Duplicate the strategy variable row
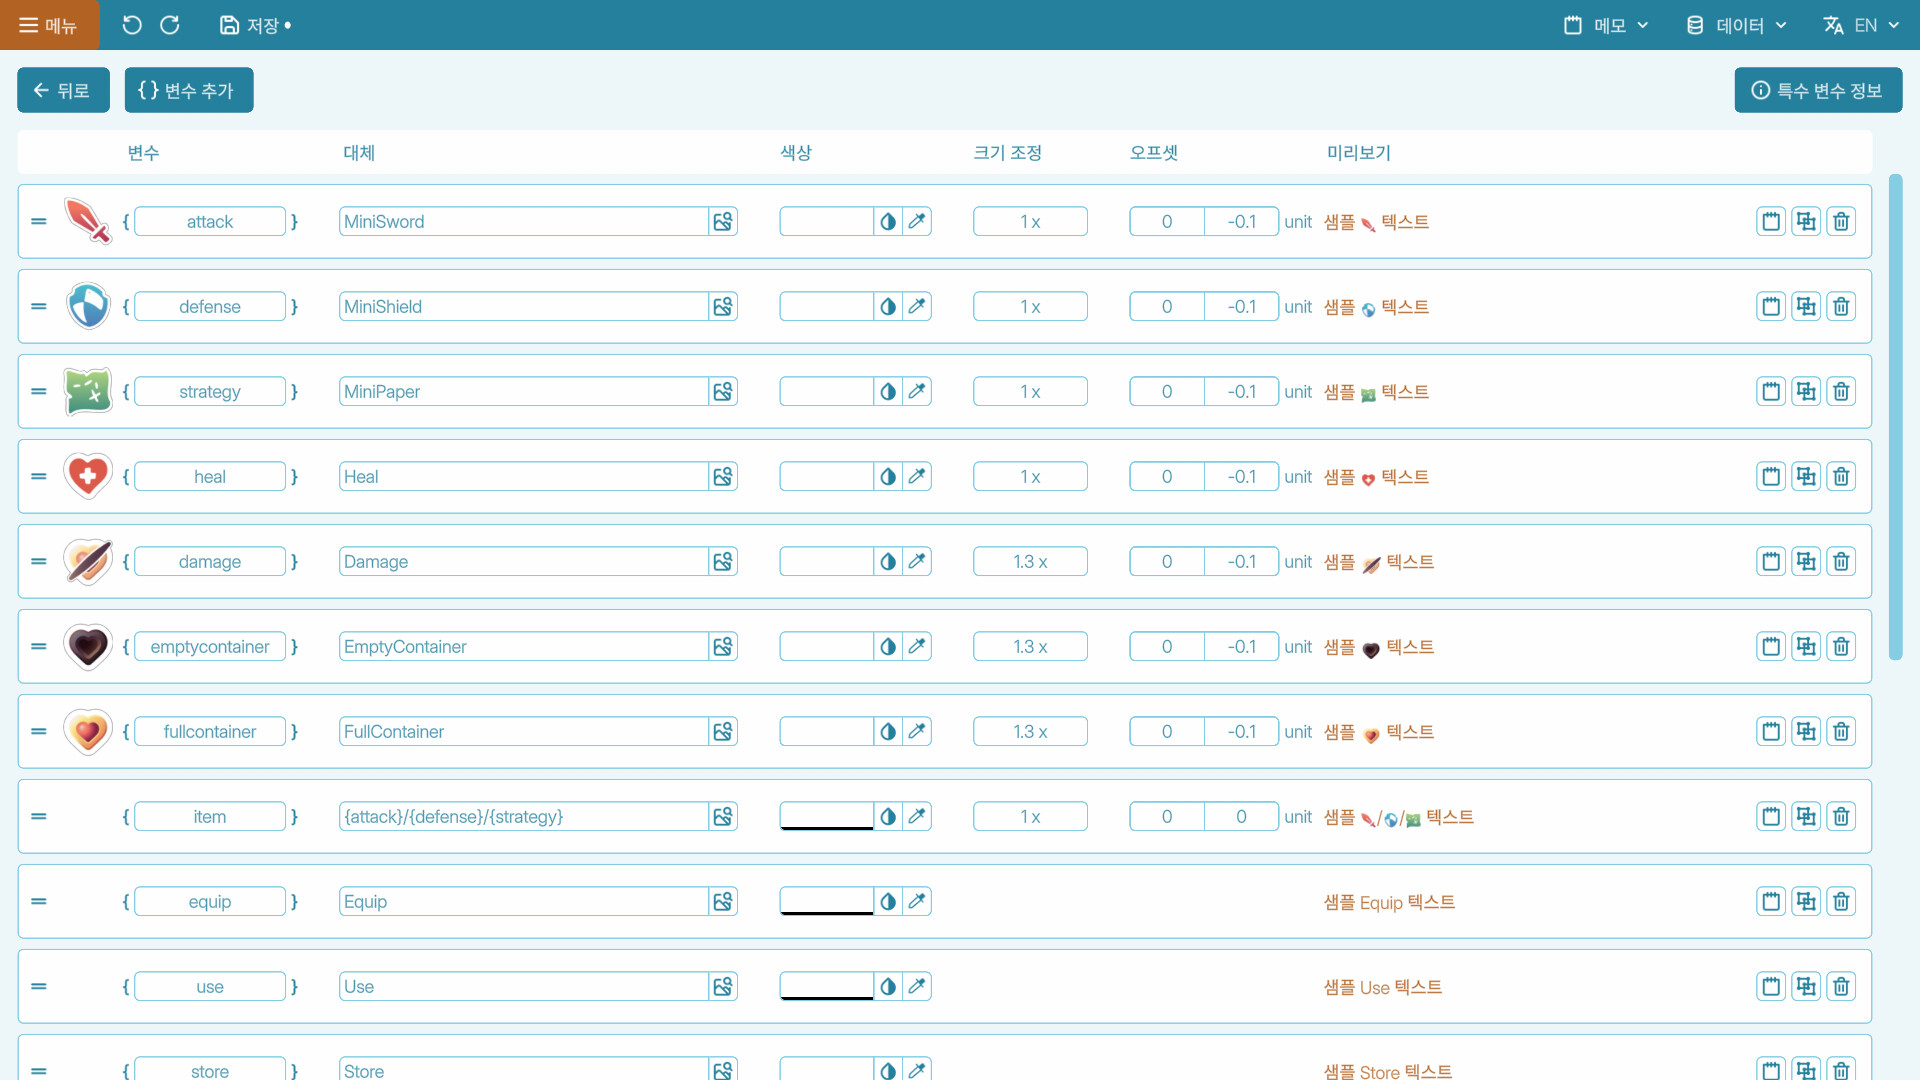The width and height of the screenshot is (1920, 1080). (x=1806, y=392)
